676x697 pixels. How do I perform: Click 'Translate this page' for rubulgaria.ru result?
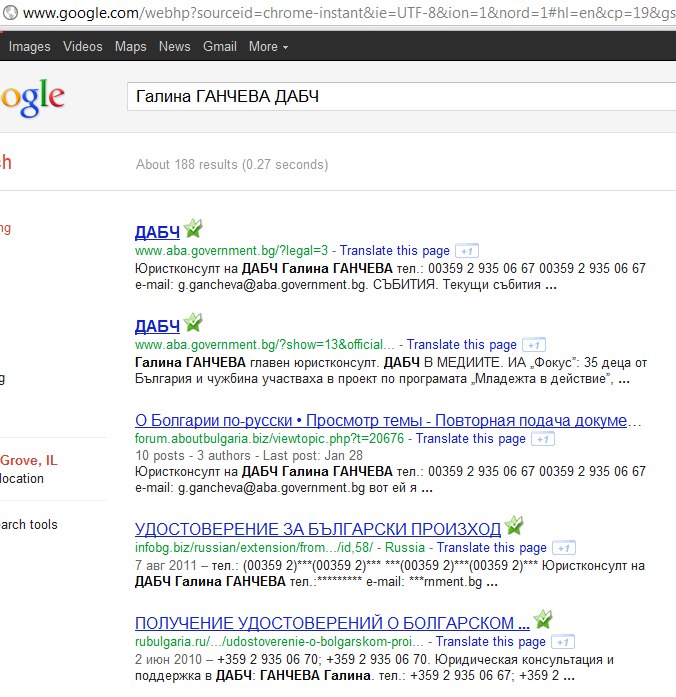click(491, 641)
